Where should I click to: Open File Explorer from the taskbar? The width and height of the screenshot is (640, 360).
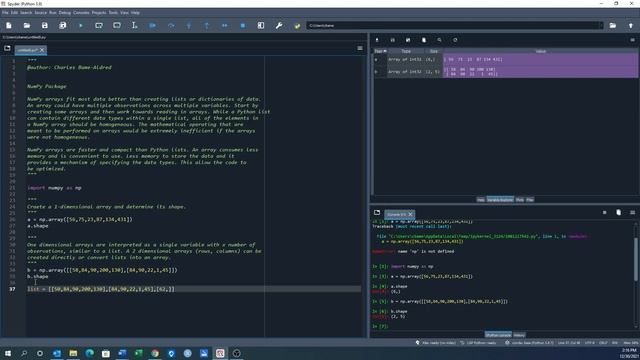pos(73,353)
